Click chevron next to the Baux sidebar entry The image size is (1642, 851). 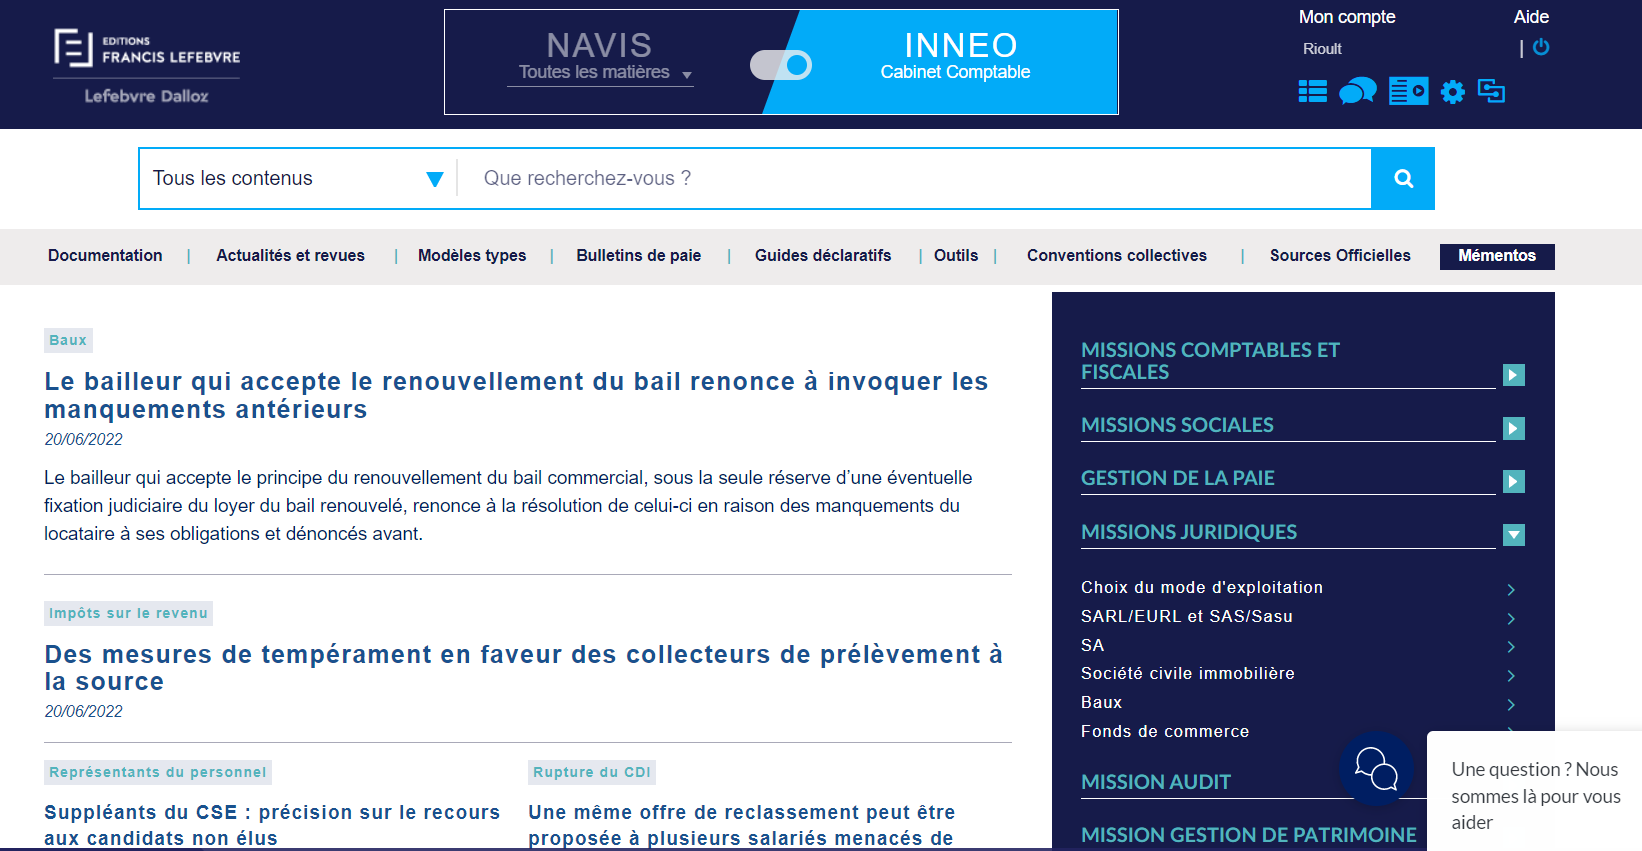tap(1511, 704)
